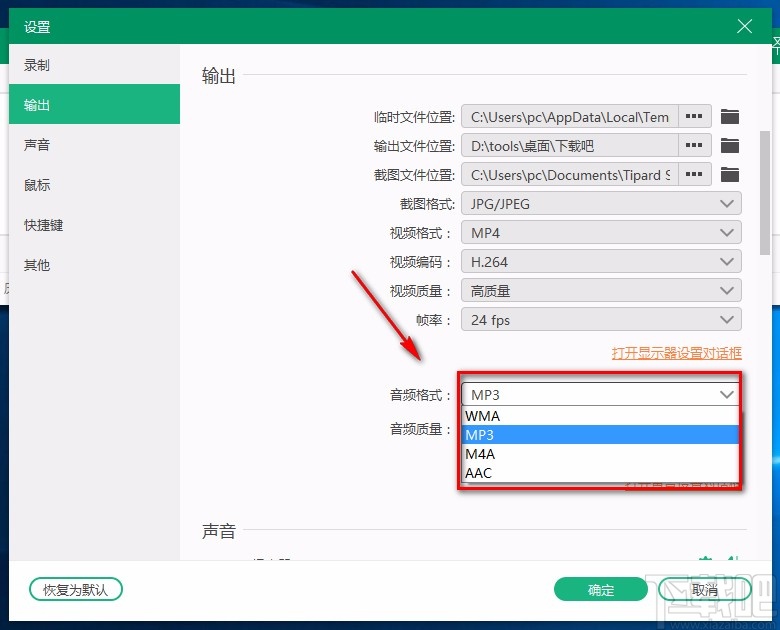Open the frame rate 24 fps dropdown
Image resolution: width=780 pixels, height=630 pixels.
click(601, 319)
